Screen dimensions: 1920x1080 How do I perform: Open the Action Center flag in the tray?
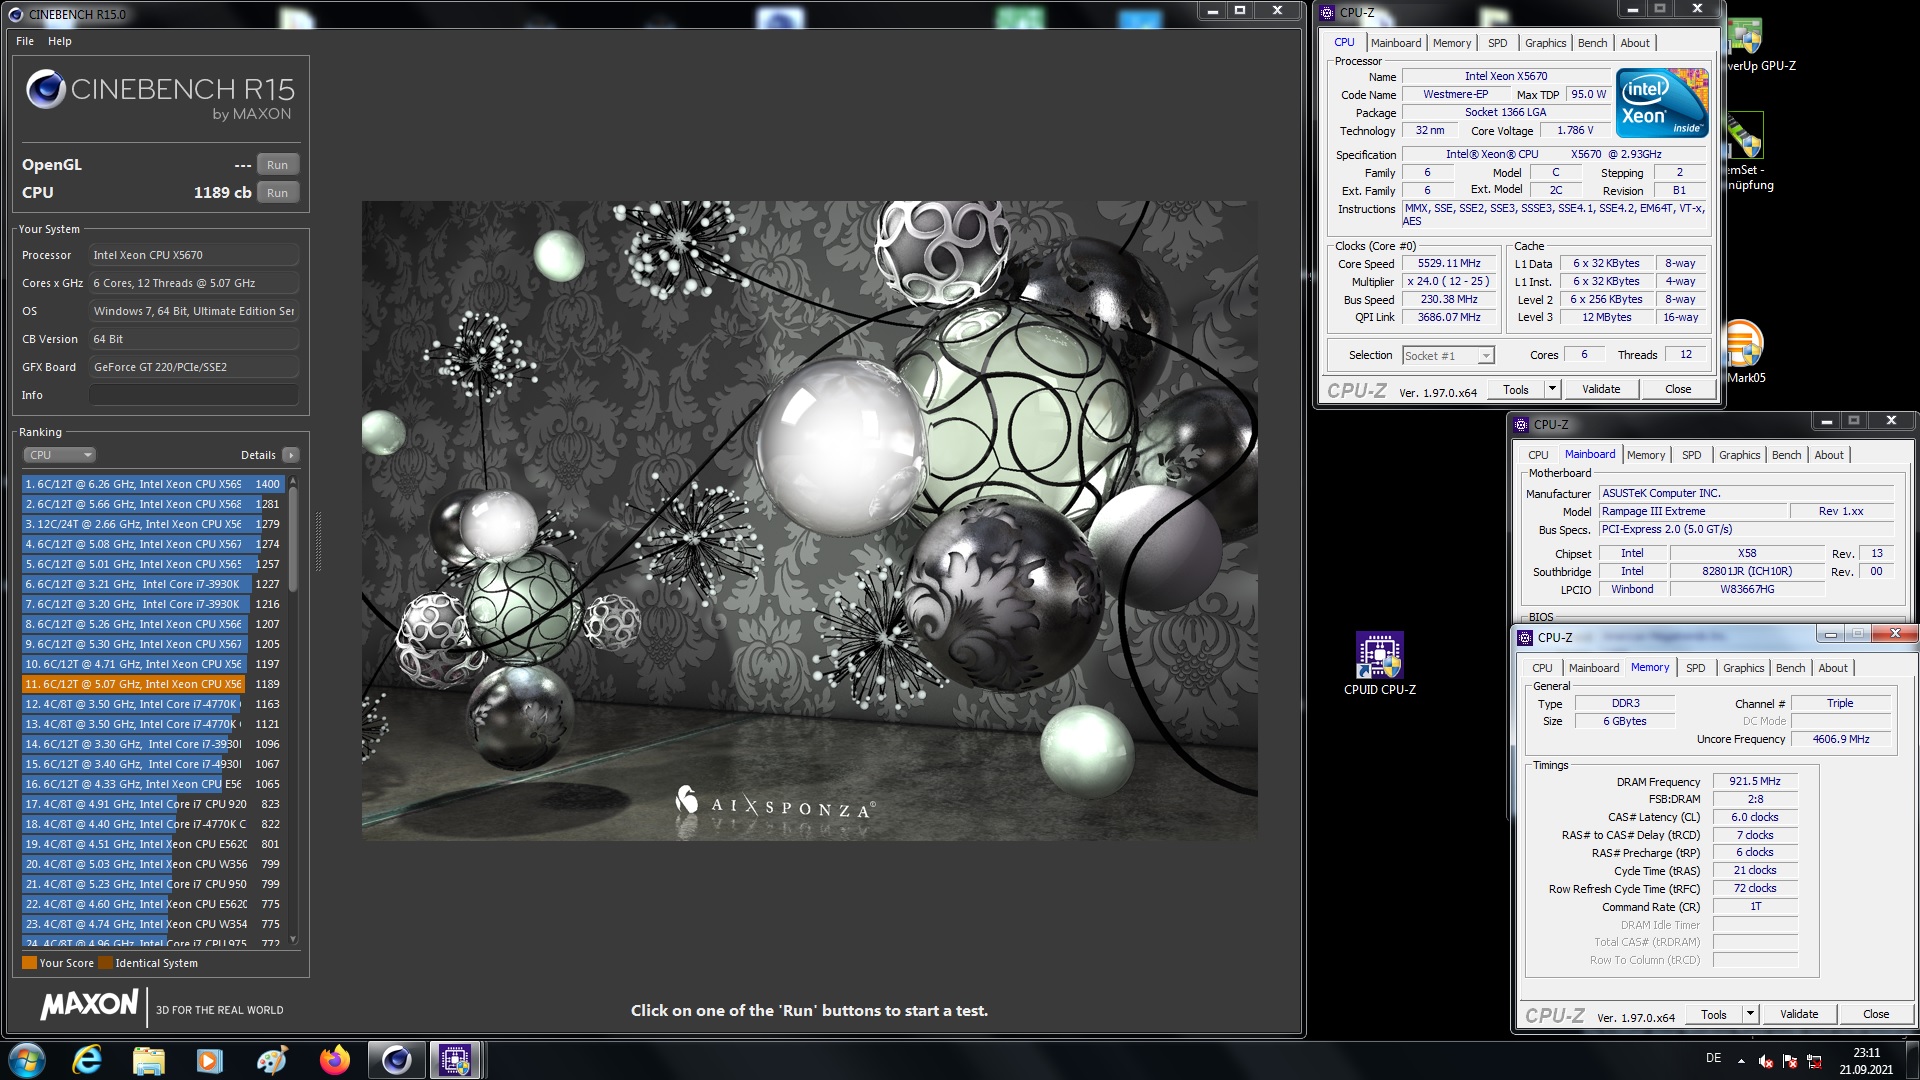click(x=1790, y=1061)
